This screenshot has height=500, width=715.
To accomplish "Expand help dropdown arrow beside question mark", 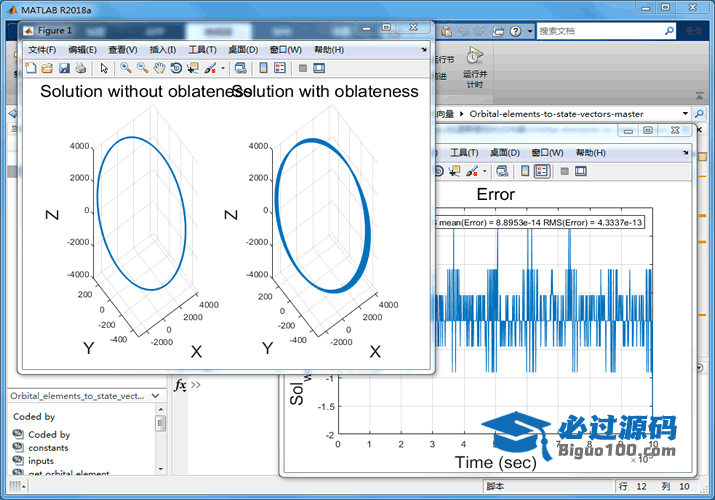I will (x=530, y=31).
